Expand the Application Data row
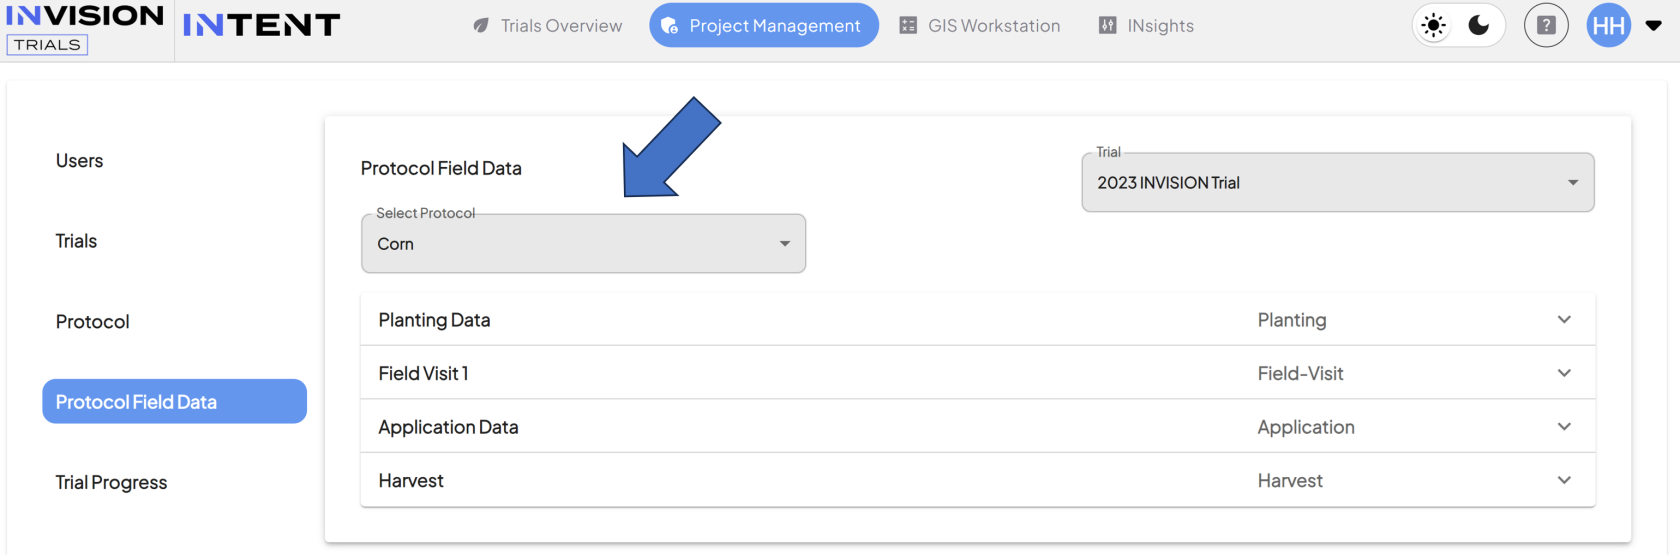Image resolution: width=1680 pixels, height=560 pixels. (1564, 427)
